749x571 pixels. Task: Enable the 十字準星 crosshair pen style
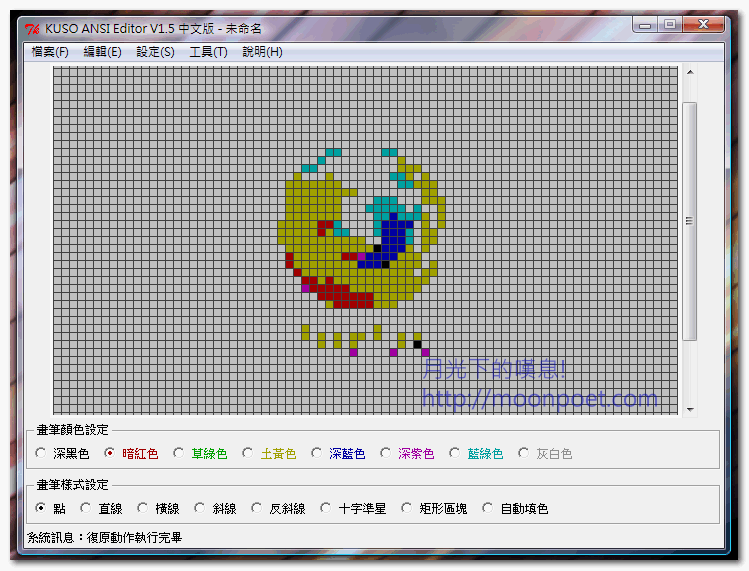tap(326, 508)
